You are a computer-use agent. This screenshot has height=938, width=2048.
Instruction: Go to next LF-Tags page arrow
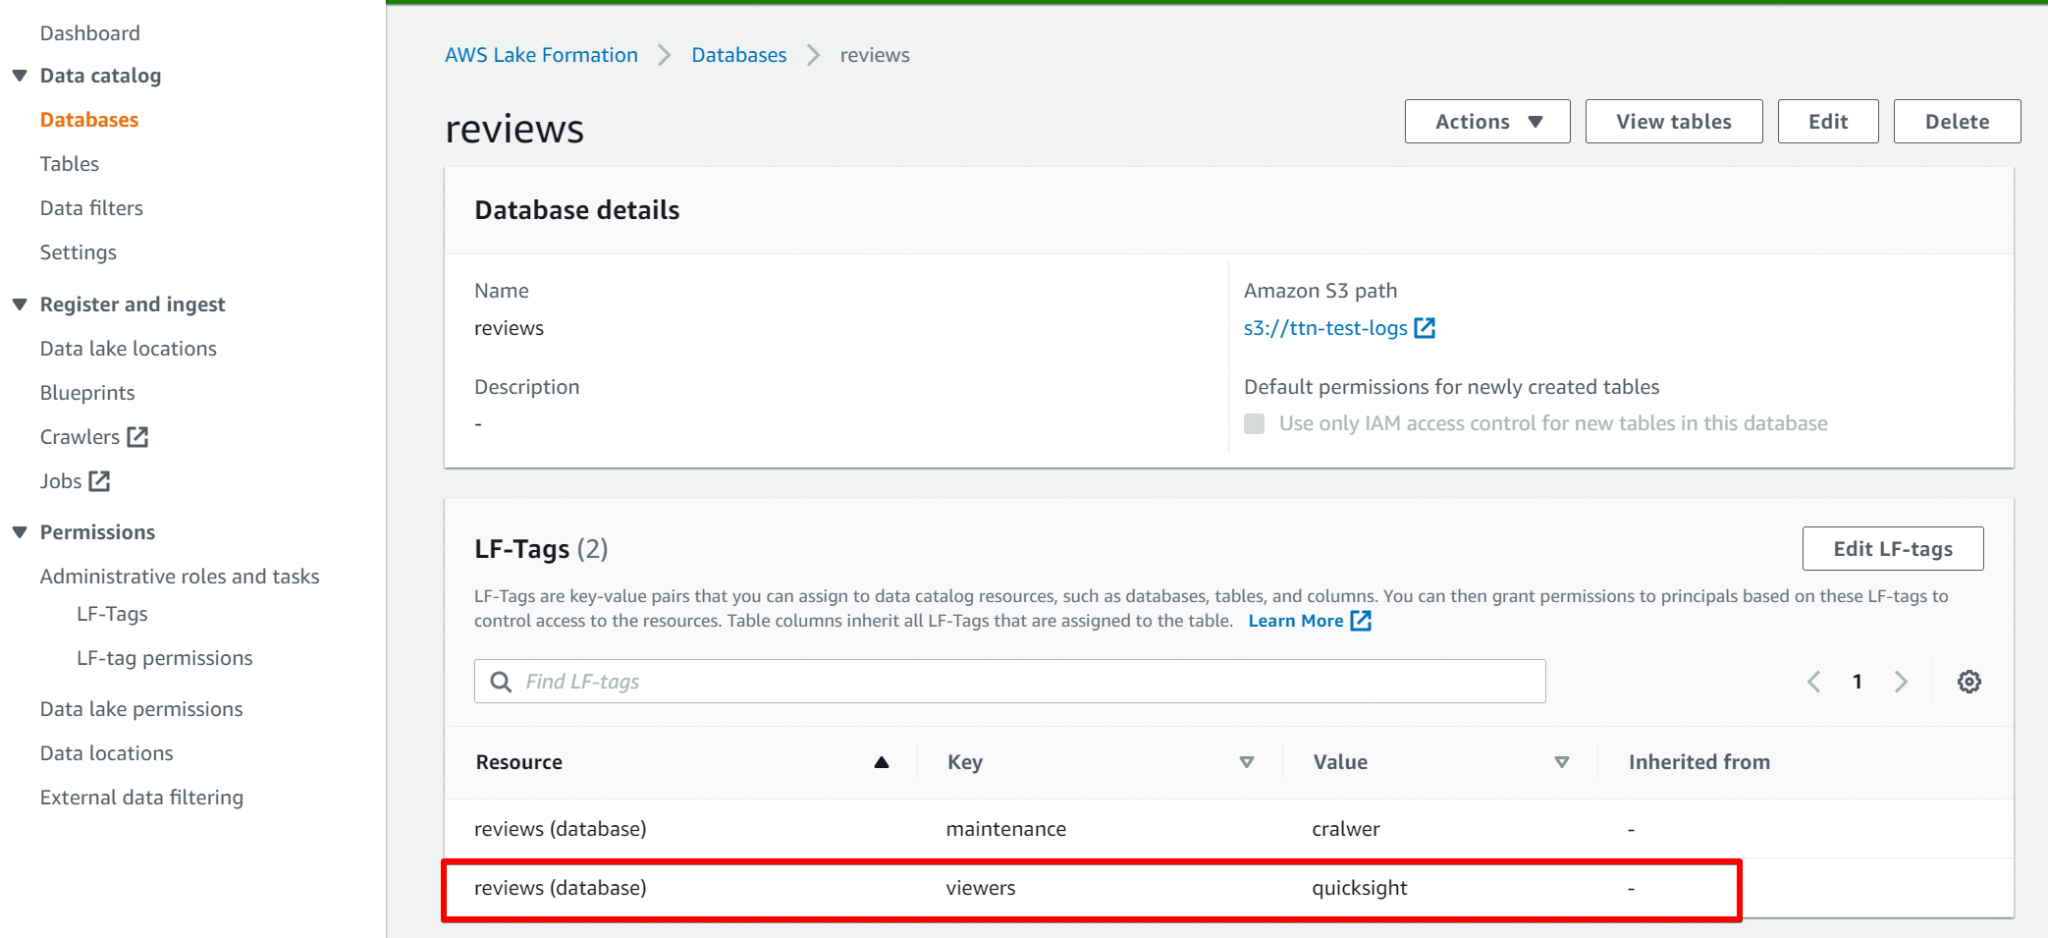point(1900,682)
